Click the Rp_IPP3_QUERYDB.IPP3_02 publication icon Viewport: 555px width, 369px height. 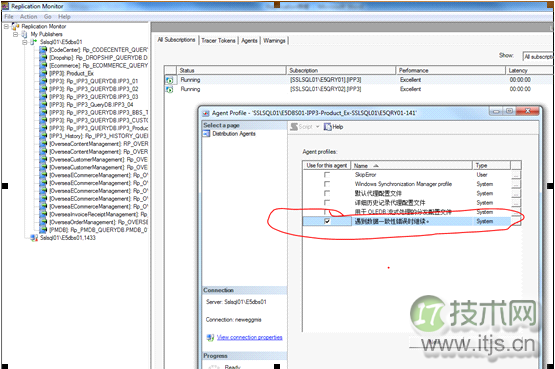(43, 89)
